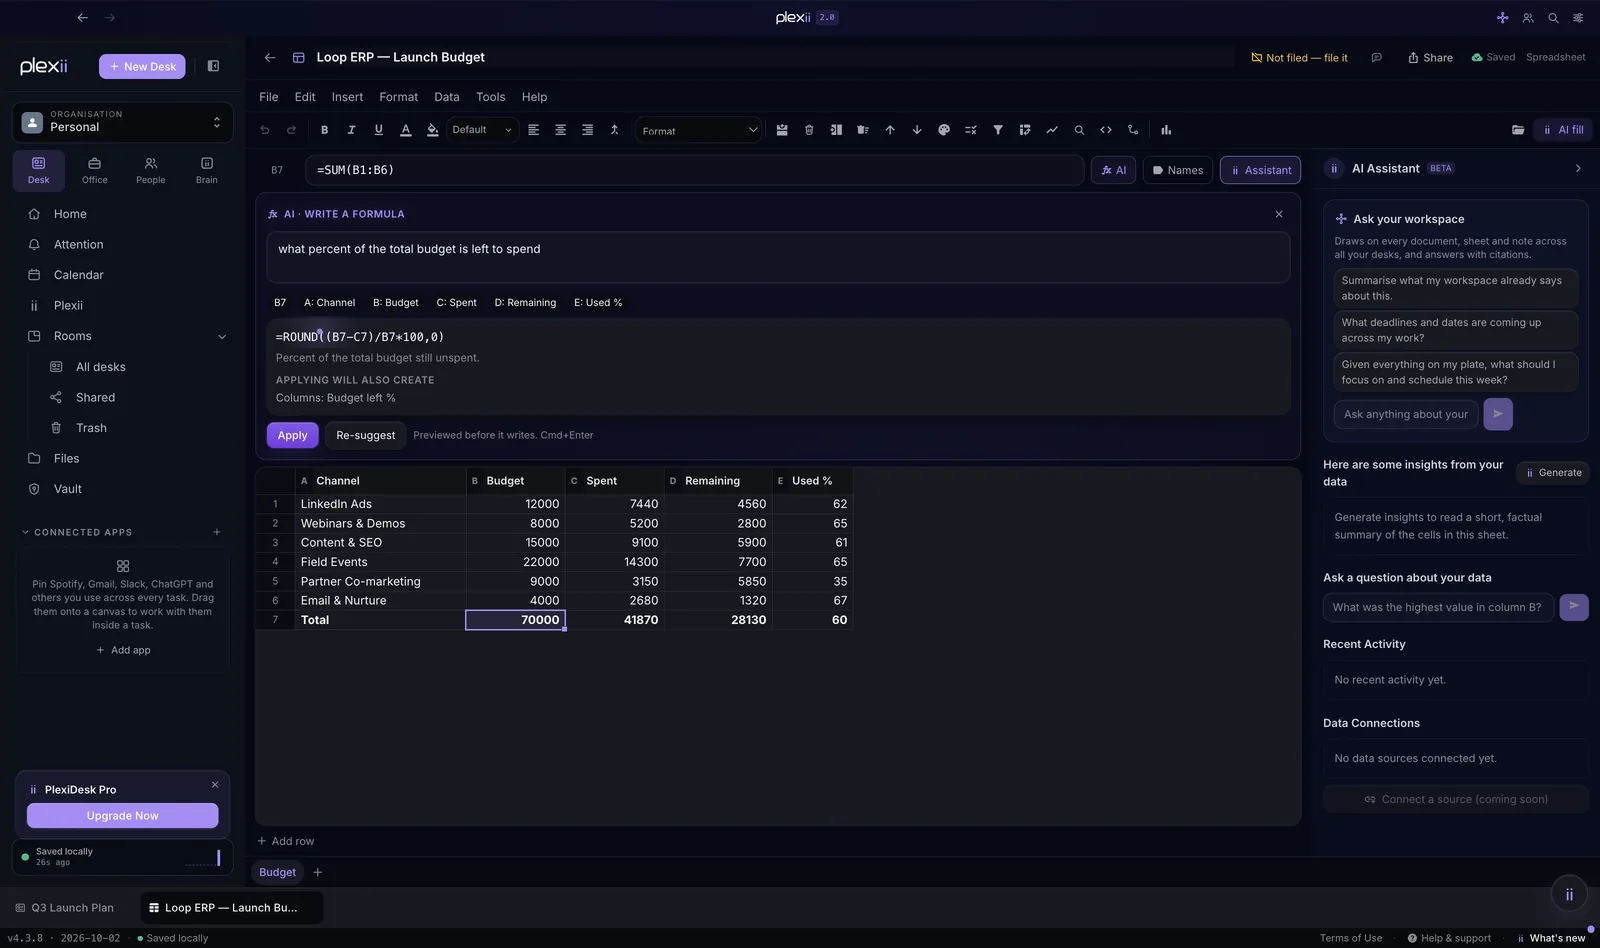Sort ascending with up arrow icon

[890, 130]
